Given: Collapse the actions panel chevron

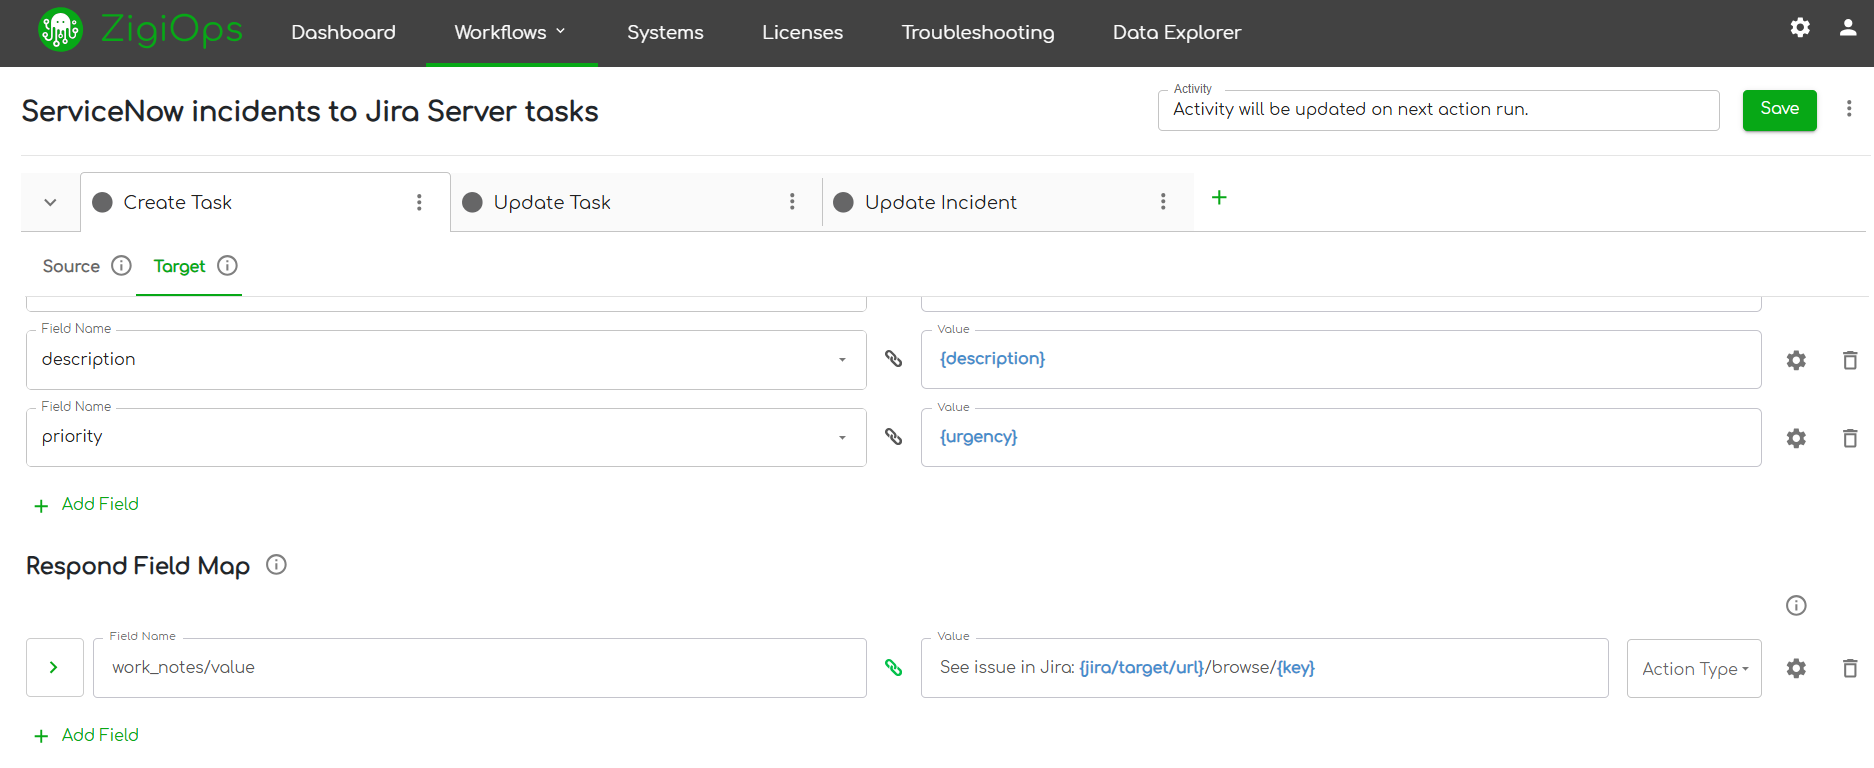Looking at the screenshot, I should coord(50,202).
